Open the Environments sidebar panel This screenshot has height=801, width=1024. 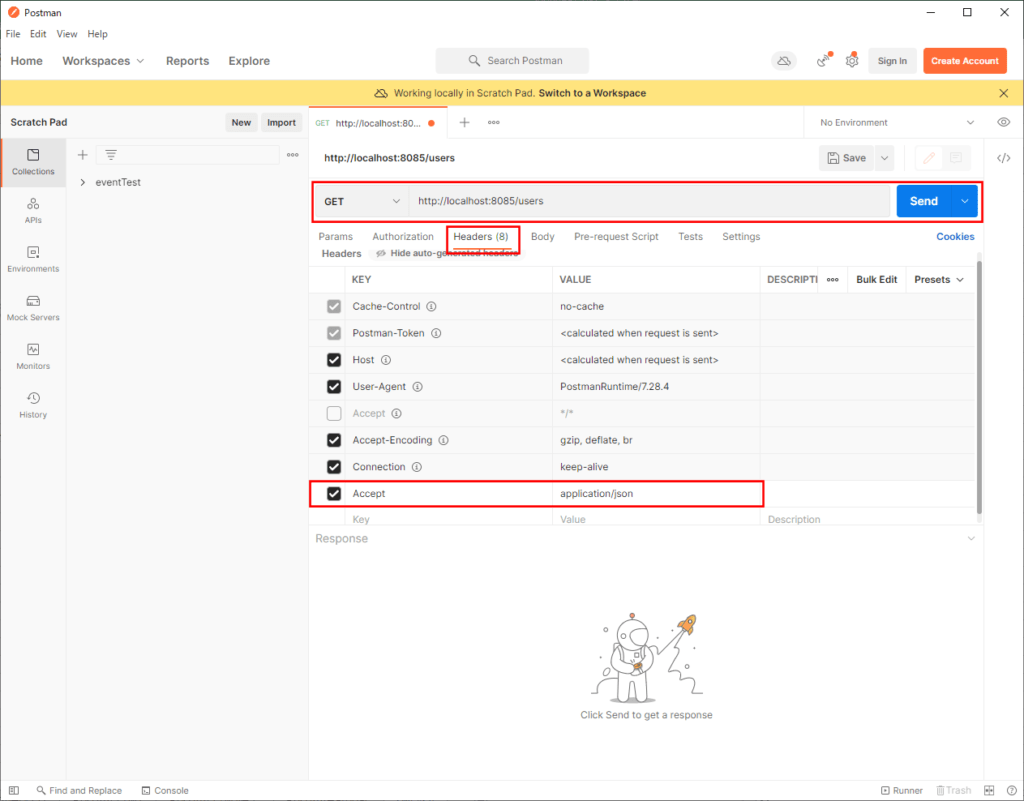point(33,259)
